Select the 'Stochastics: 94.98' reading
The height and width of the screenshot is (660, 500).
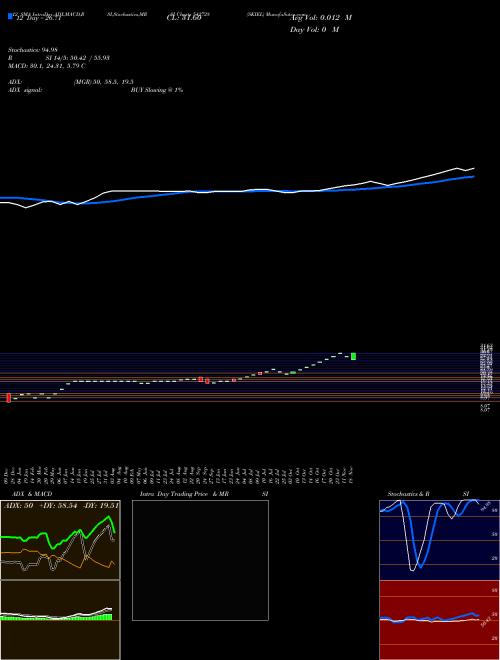pyautogui.click(x=32, y=50)
